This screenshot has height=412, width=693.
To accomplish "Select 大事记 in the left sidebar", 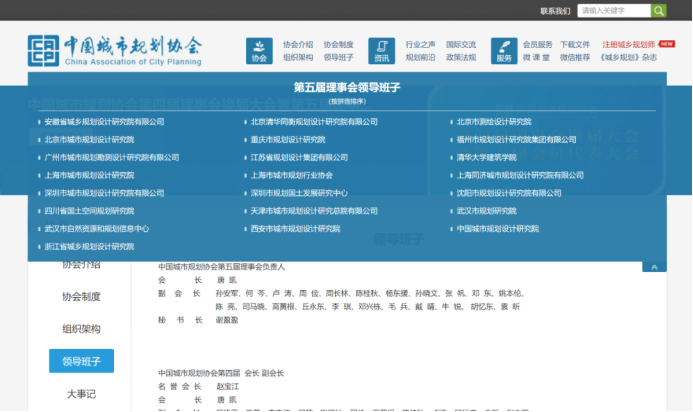I will pos(81,394).
